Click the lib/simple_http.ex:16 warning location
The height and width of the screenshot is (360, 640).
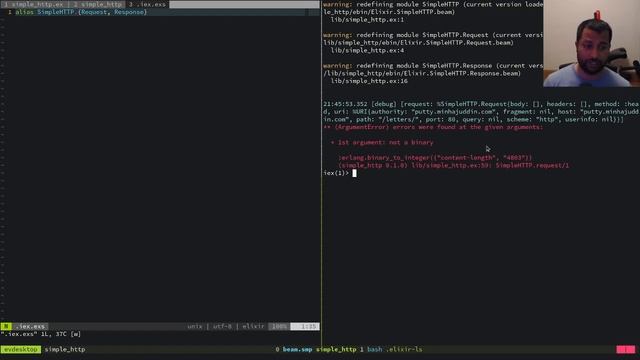[x=369, y=81]
